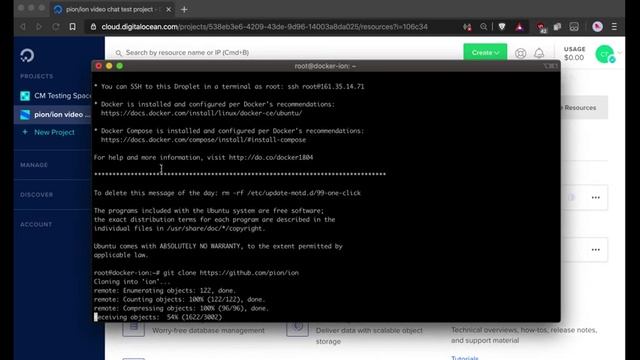Click the browser profile avatar icon
This screenshot has width=640, height=360.
597,27
